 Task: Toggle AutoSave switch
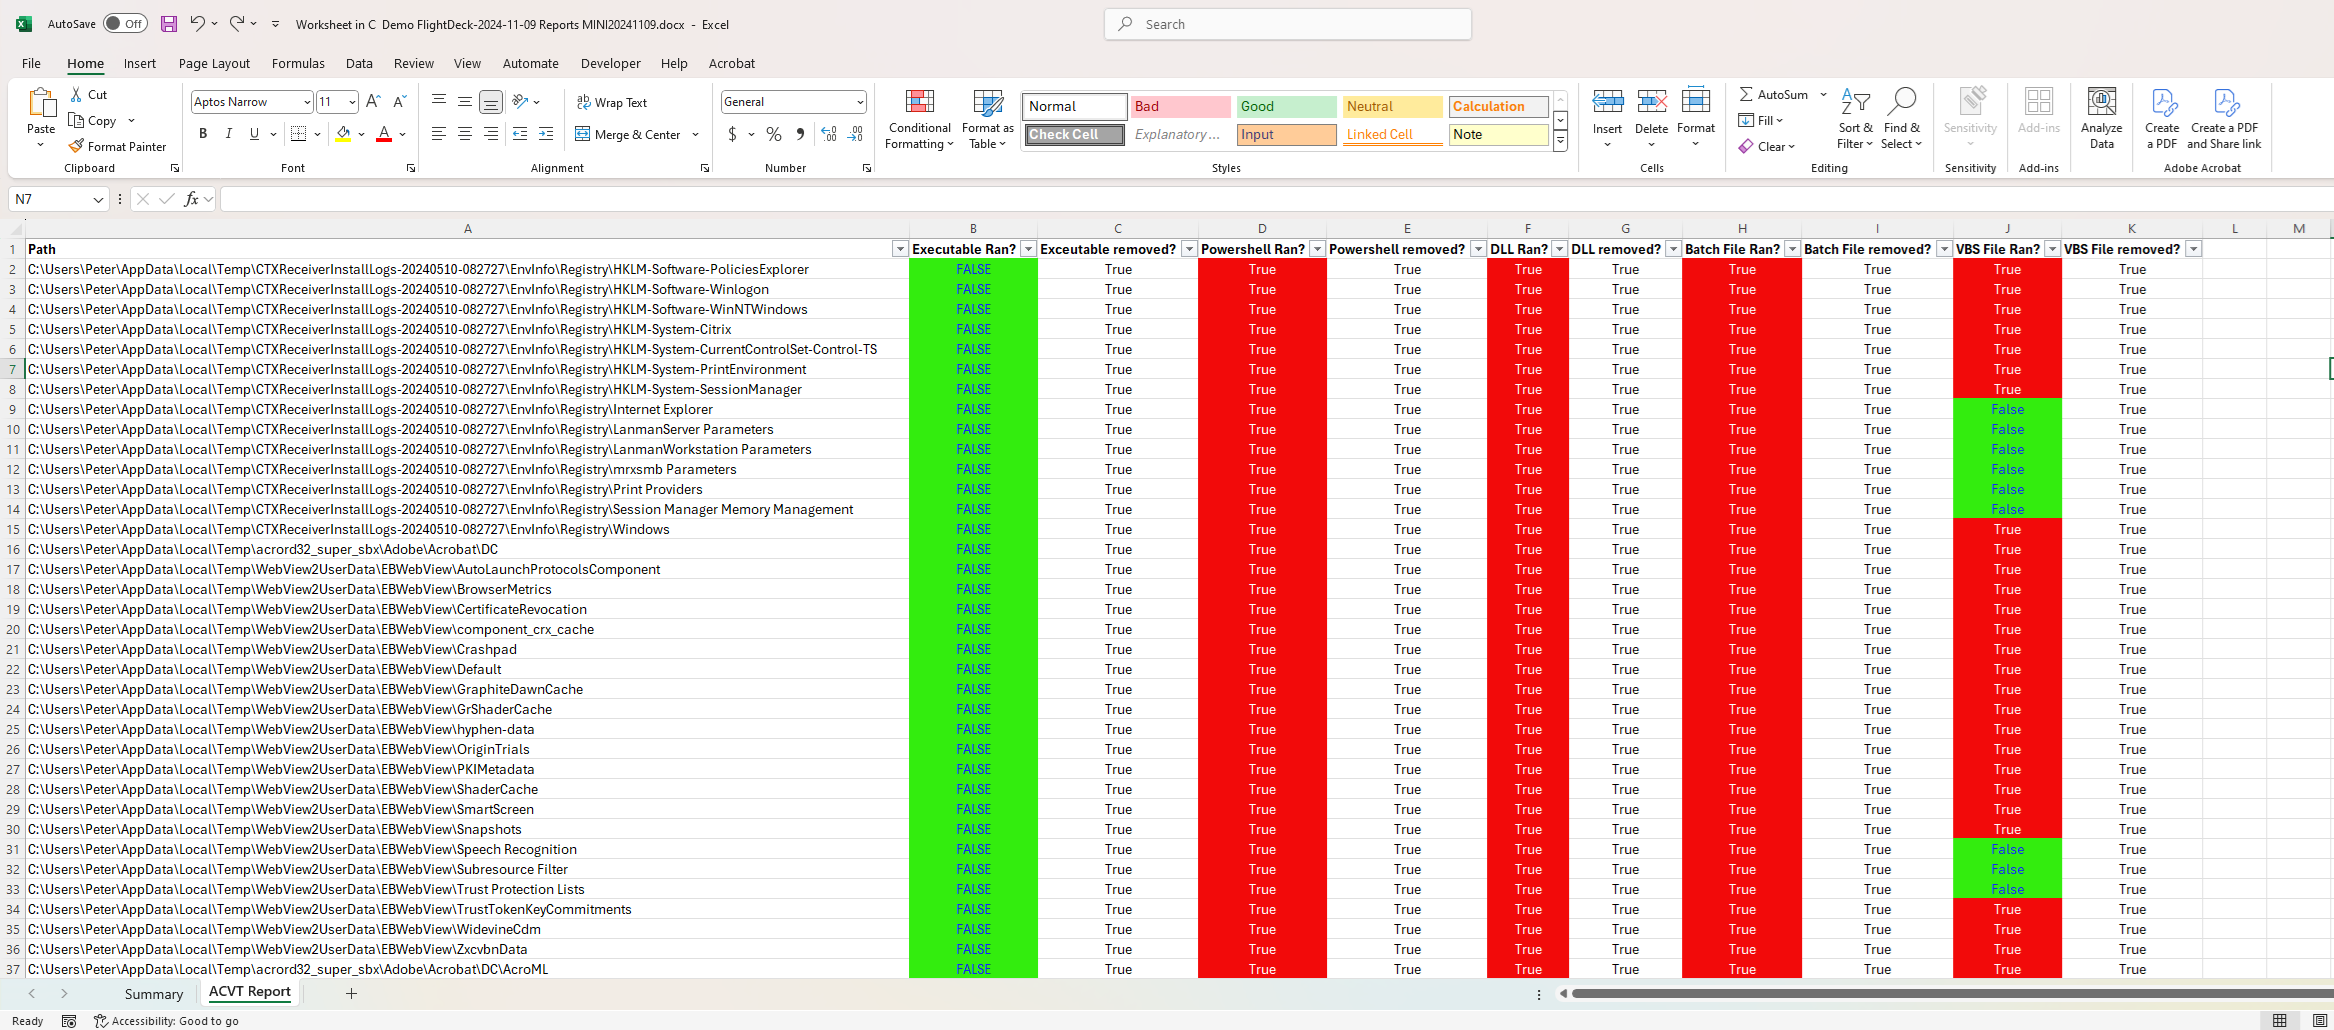click(125, 24)
